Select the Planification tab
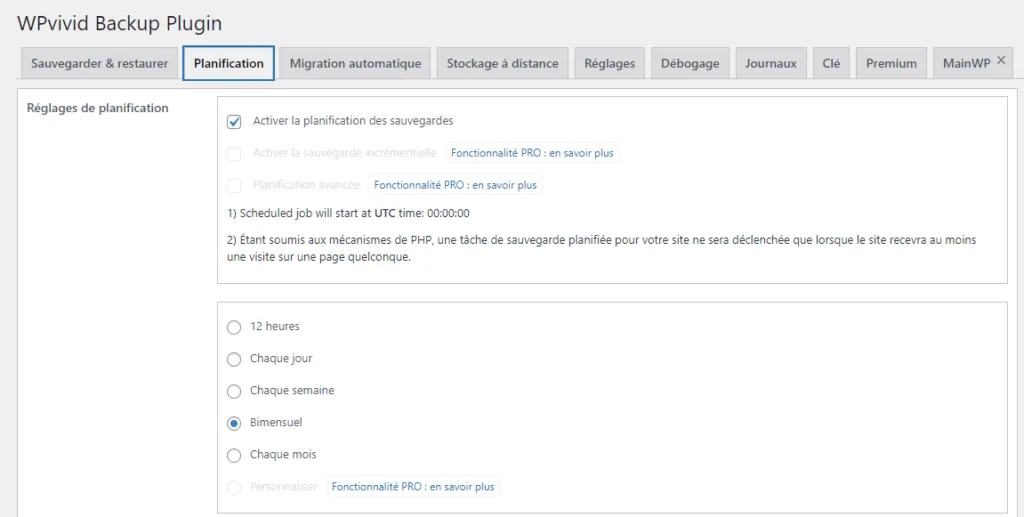 coord(229,63)
